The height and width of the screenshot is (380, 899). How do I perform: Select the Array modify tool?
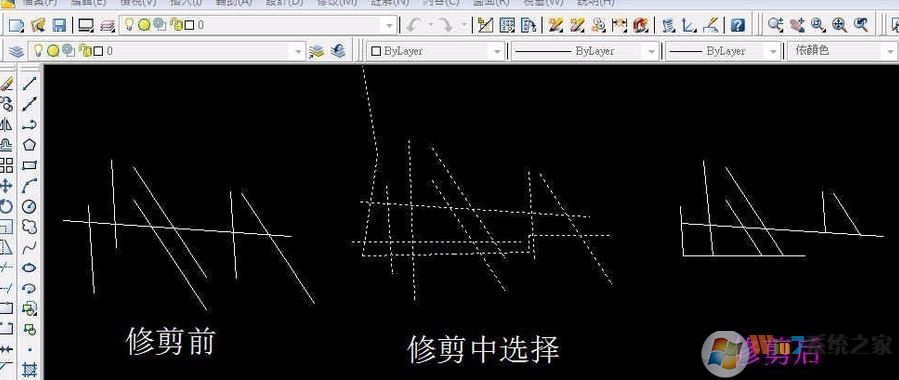[6, 166]
